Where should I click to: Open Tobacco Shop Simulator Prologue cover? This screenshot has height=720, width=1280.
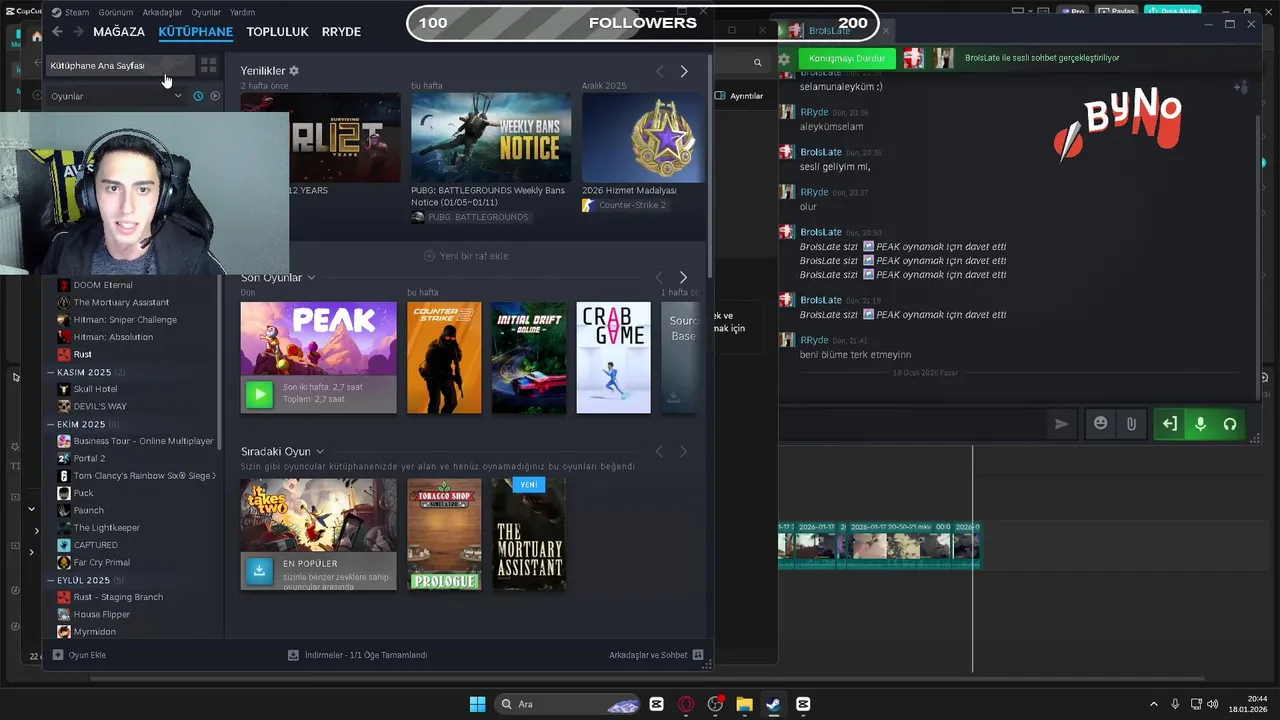click(x=444, y=534)
